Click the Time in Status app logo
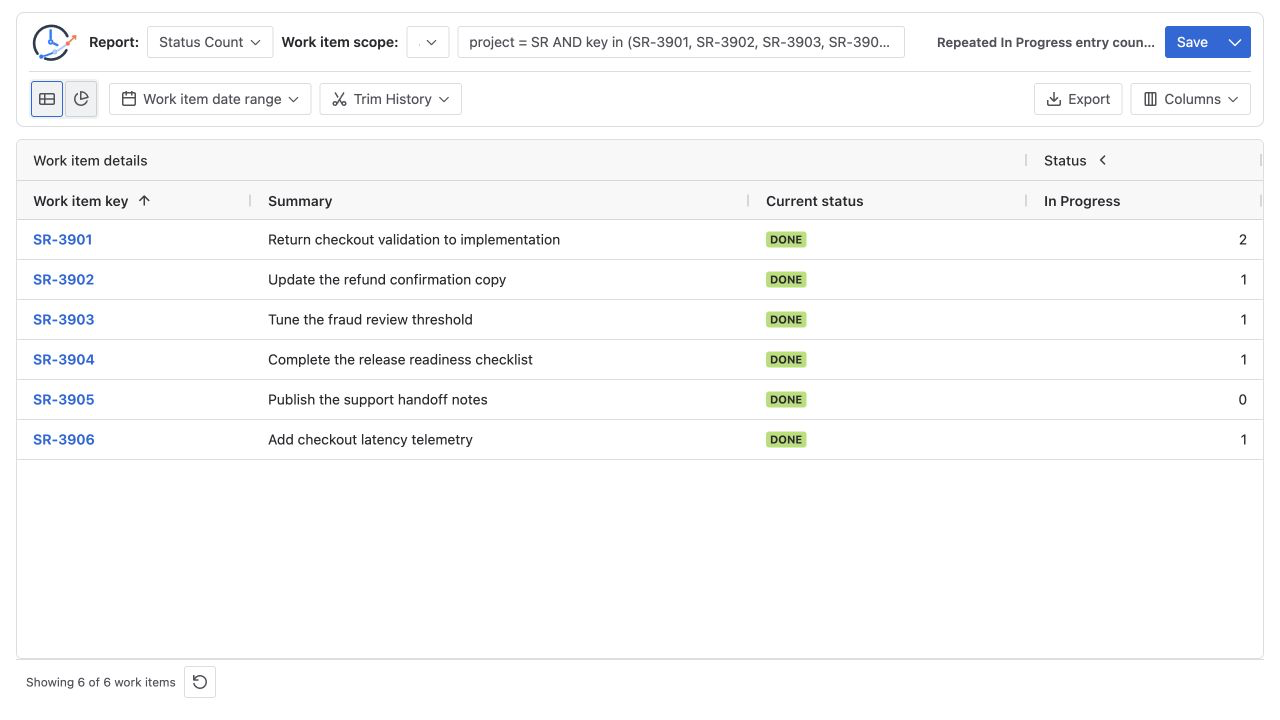 point(54,42)
